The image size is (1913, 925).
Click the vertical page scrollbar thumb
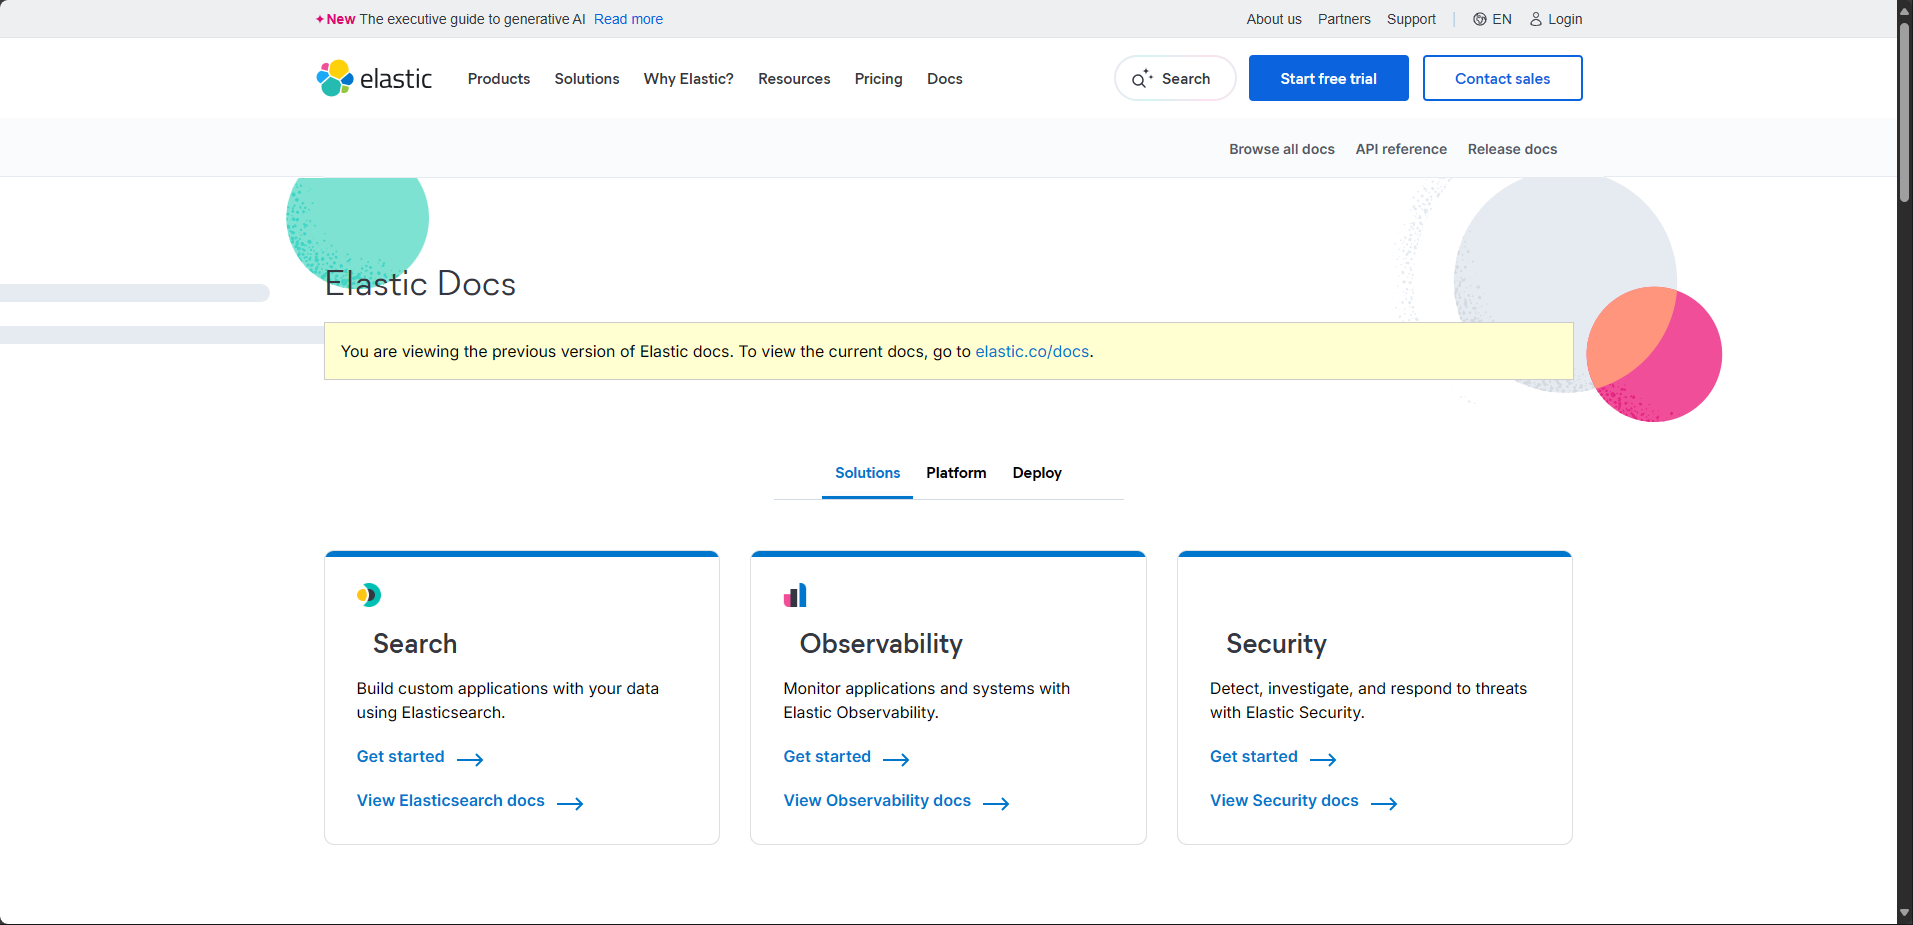click(x=1904, y=110)
